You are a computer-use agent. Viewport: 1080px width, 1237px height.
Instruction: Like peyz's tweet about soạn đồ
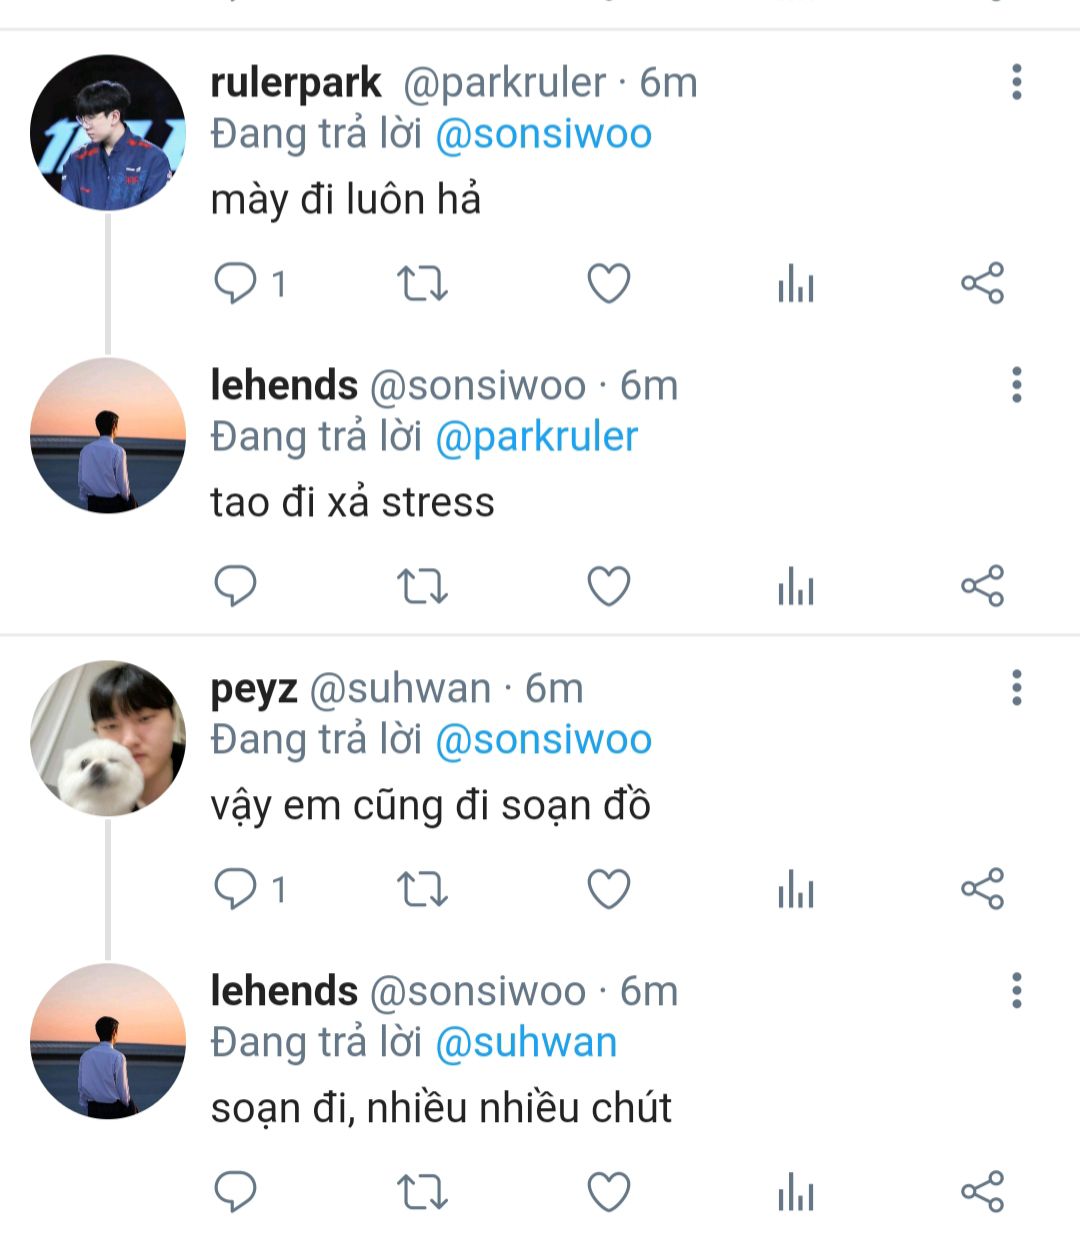point(608,889)
